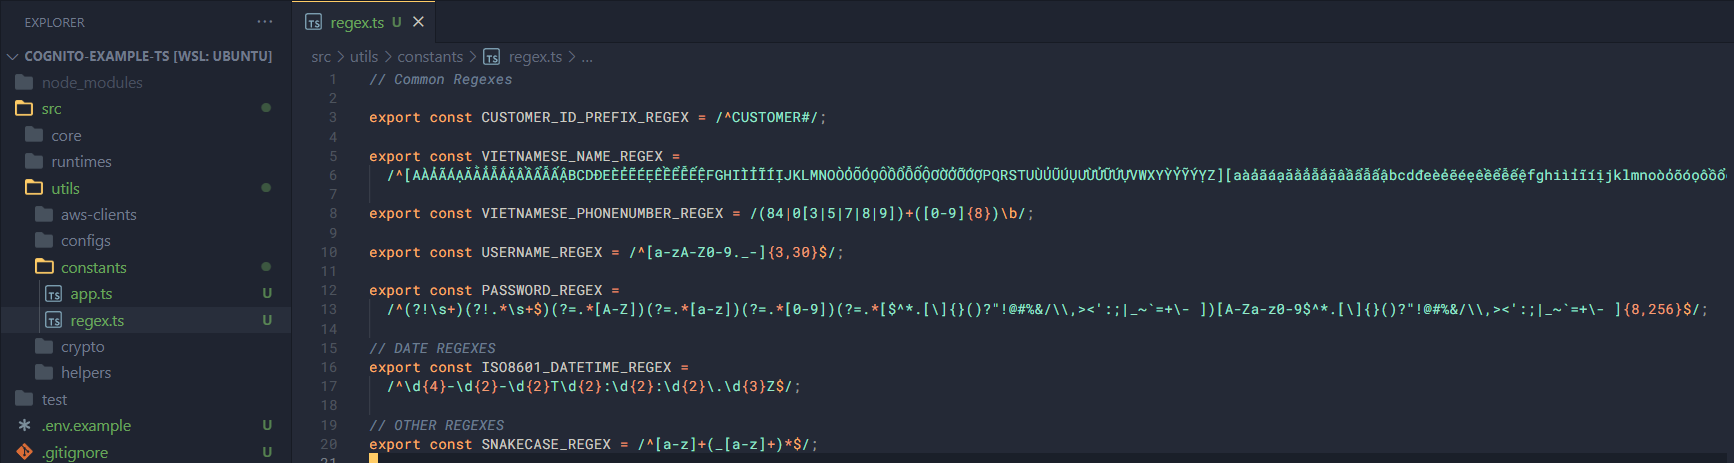Image resolution: width=1734 pixels, height=463 pixels.
Task: Collapse the COGNITO-EXAMPLE-TS workspace root
Action: coord(147,56)
